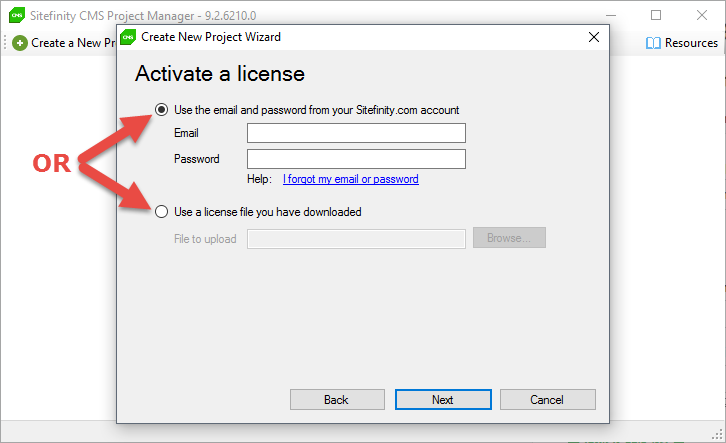The width and height of the screenshot is (726, 443).
Task: Click the Resources book icon
Action: point(653,43)
